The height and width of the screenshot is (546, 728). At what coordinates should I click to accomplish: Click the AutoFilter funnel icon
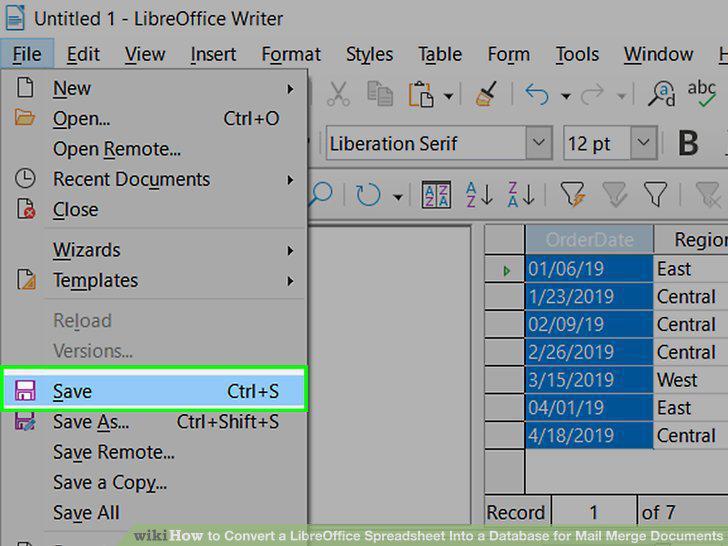click(572, 195)
